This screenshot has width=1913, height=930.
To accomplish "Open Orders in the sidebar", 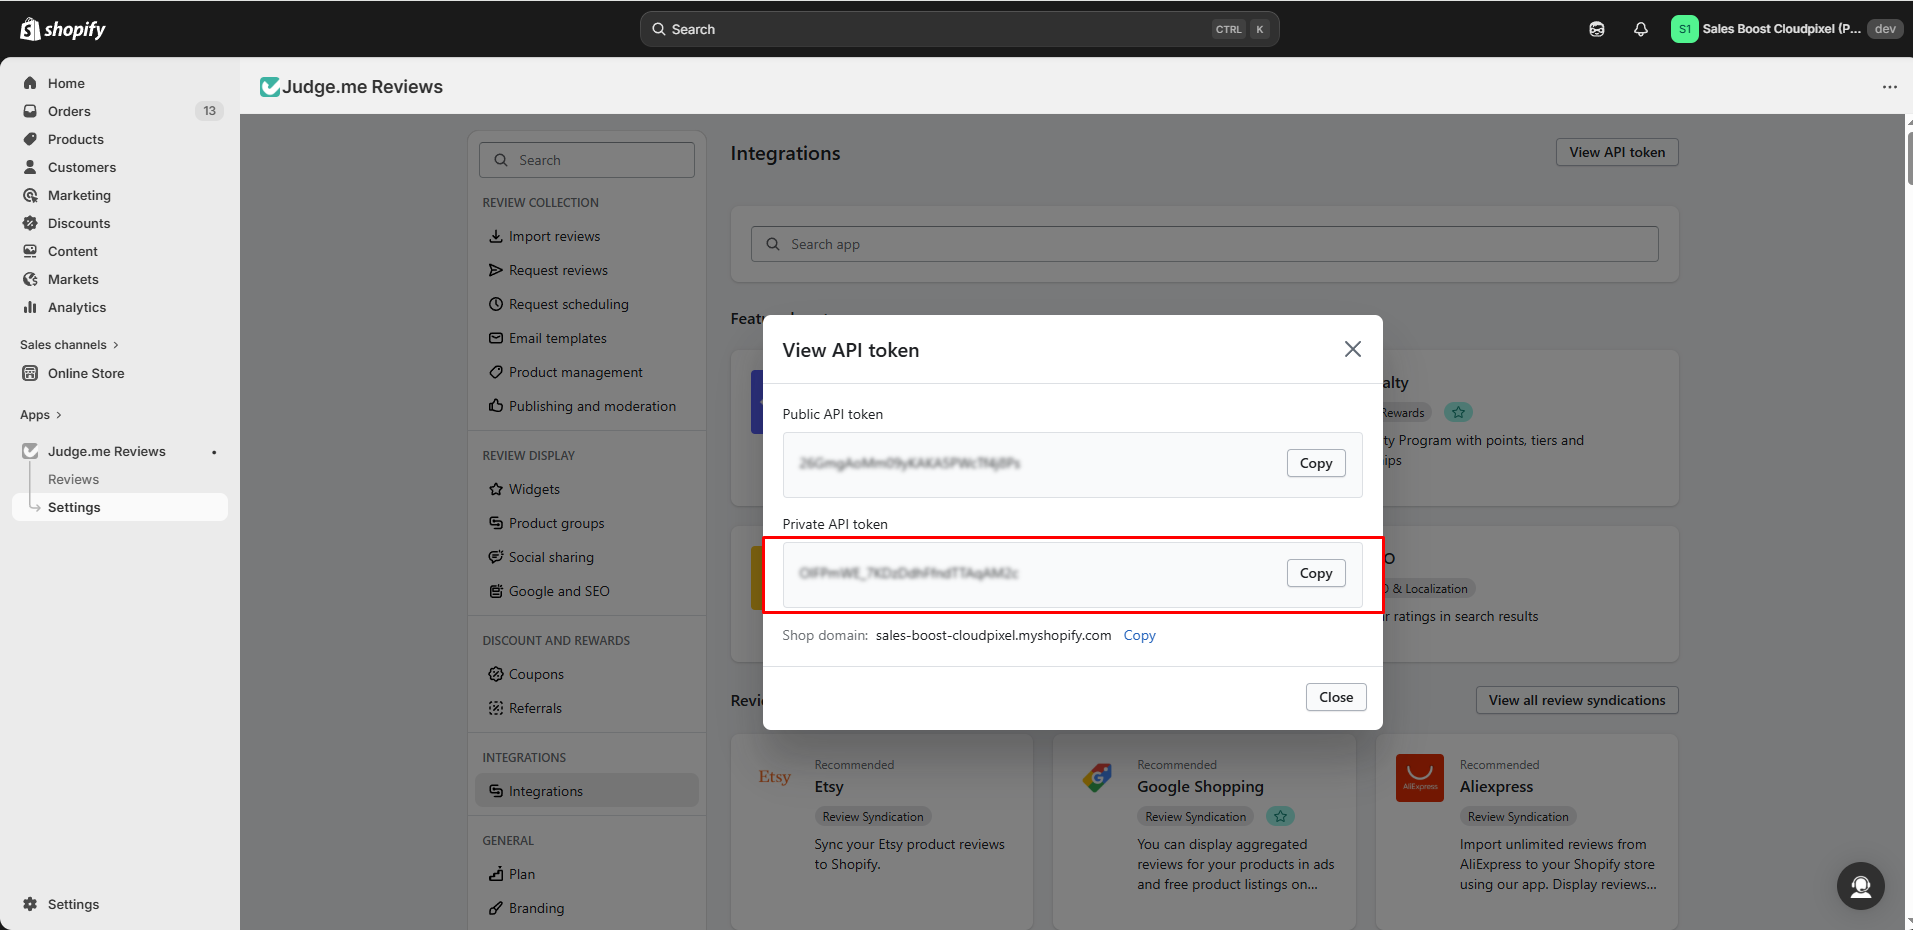I will click(69, 111).
